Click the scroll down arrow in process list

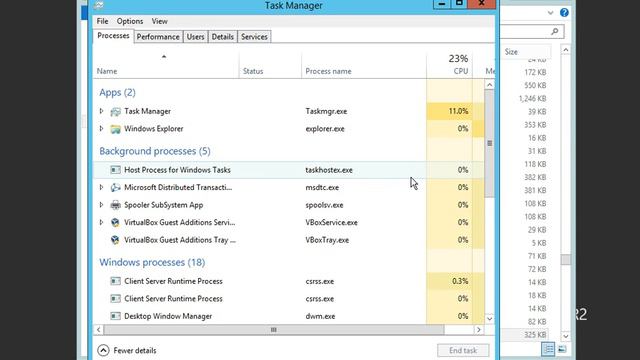pyautogui.click(x=489, y=318)
